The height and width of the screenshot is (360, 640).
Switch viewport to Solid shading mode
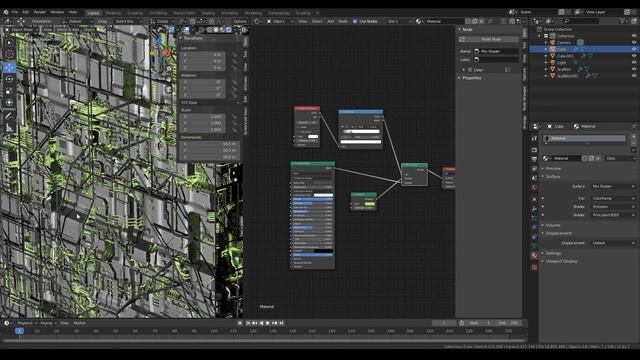click(216, 29)
